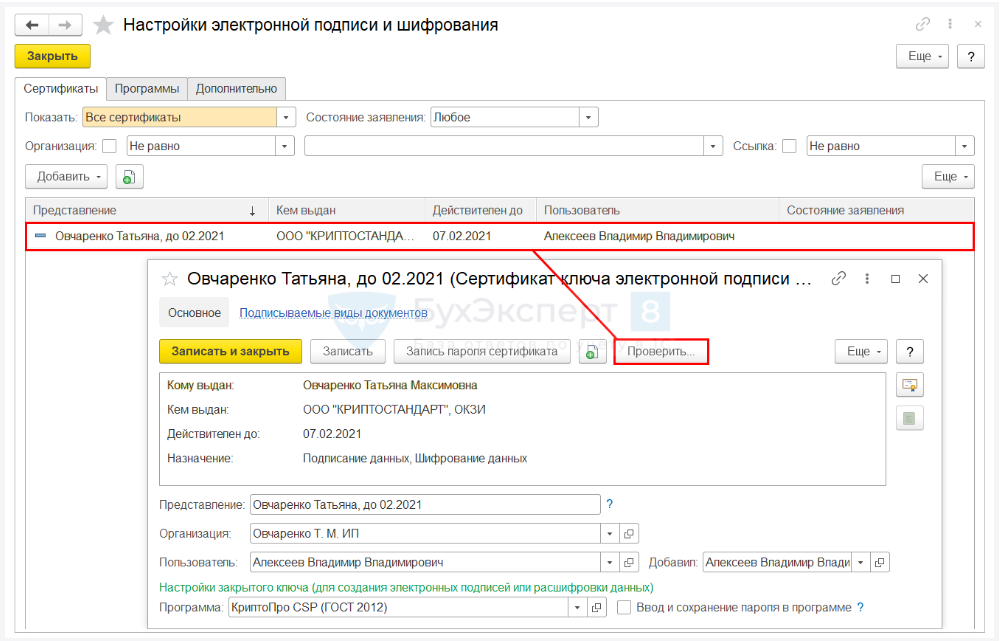Click Записать и закрыть button

230,351
